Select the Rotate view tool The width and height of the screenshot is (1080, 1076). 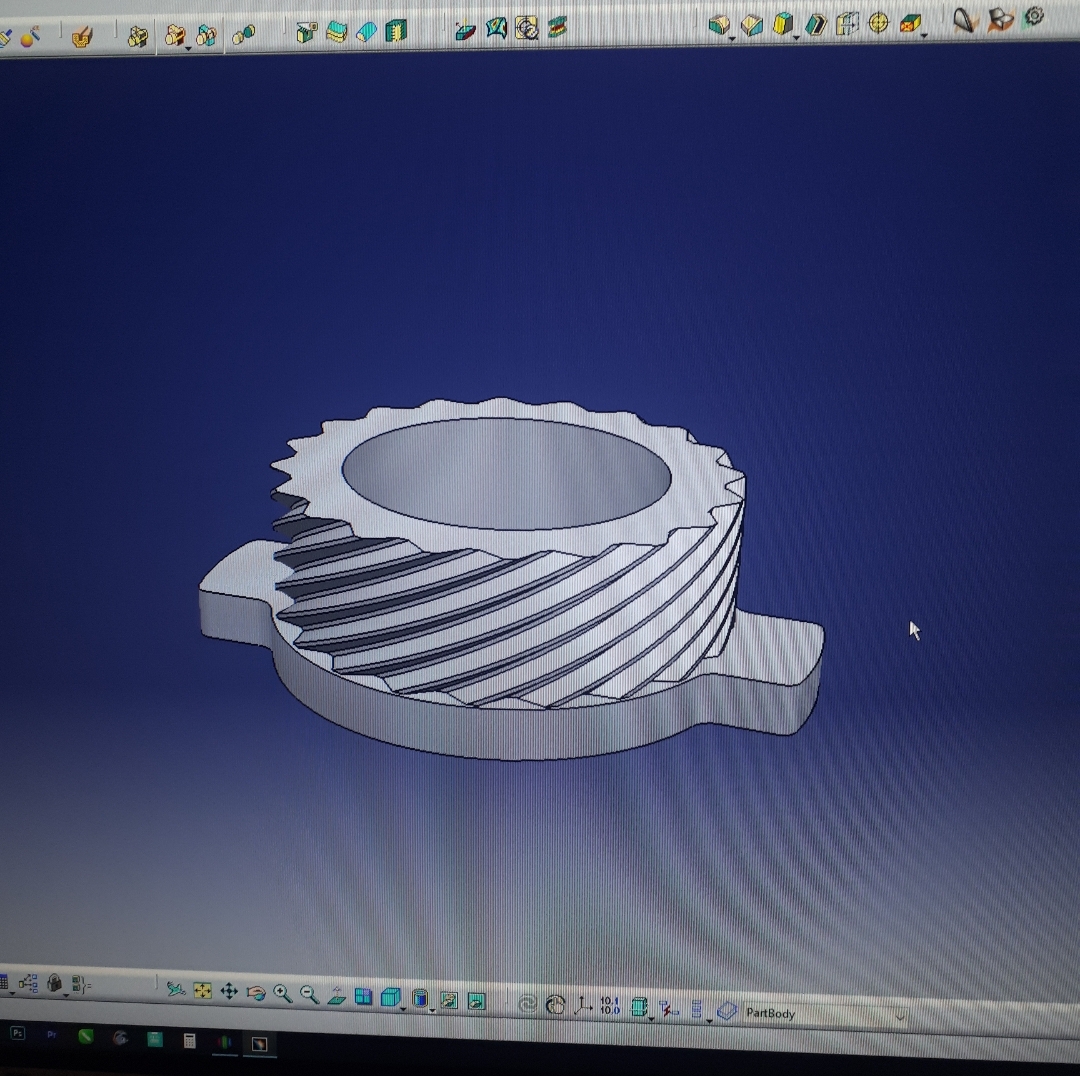(256, 993)
